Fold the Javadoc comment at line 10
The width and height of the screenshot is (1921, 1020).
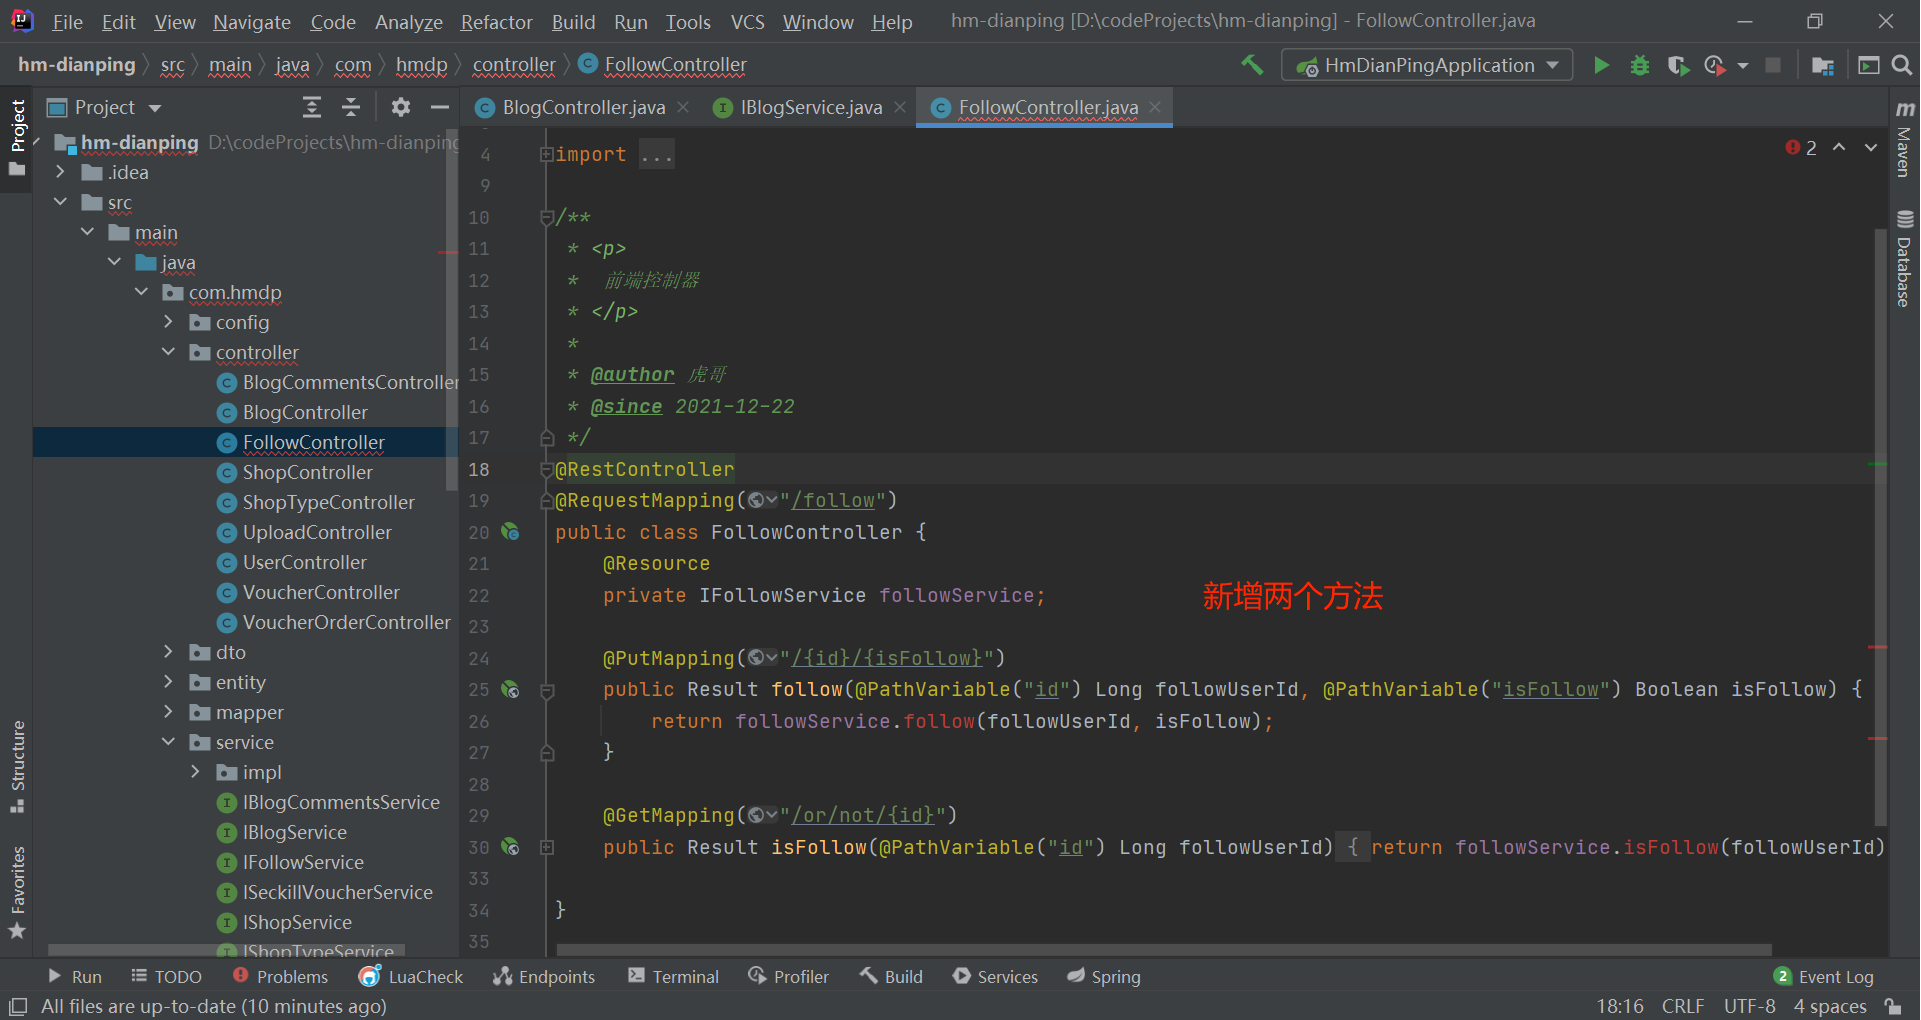point(547,217)
